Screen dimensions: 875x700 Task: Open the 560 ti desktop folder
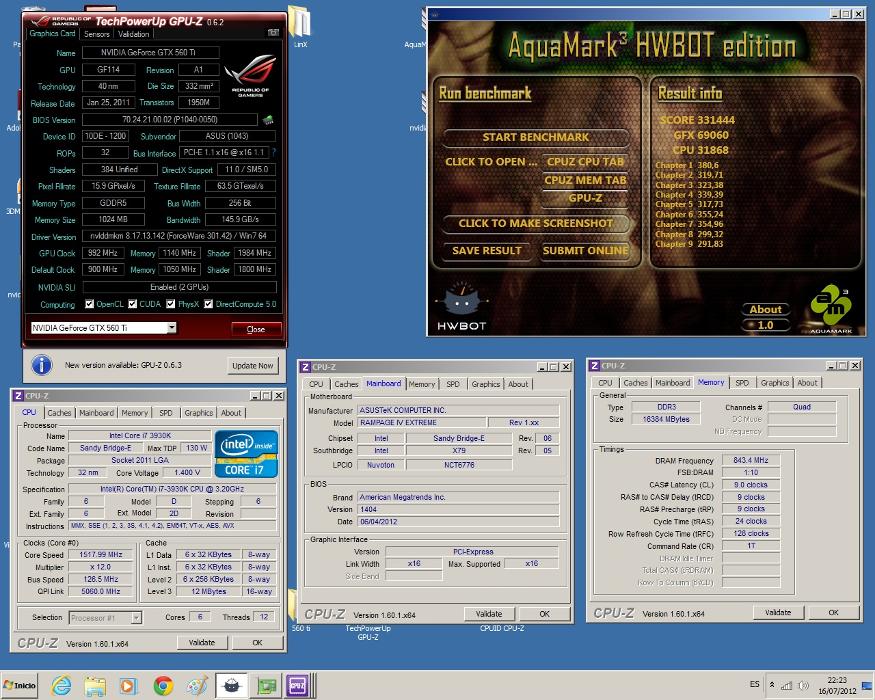point(294,610)
